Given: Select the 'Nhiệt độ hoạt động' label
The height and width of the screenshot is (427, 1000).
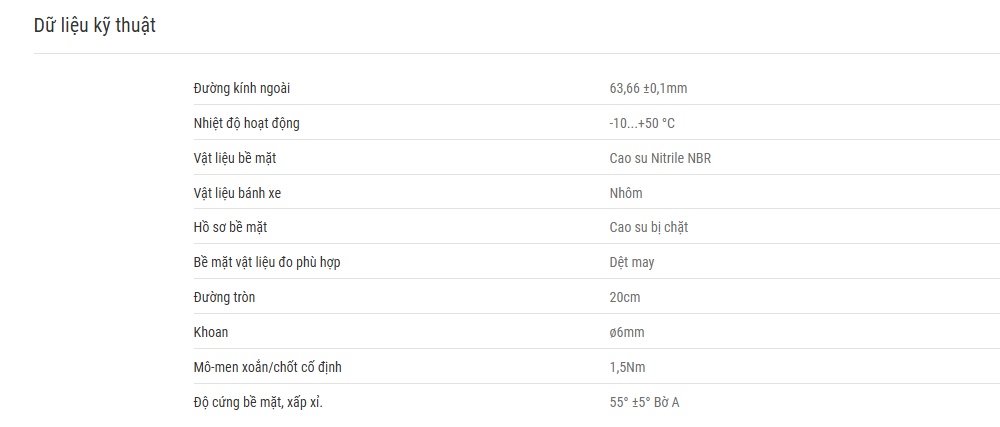Looking at the screenshot, I should click(x=246, y=124).
